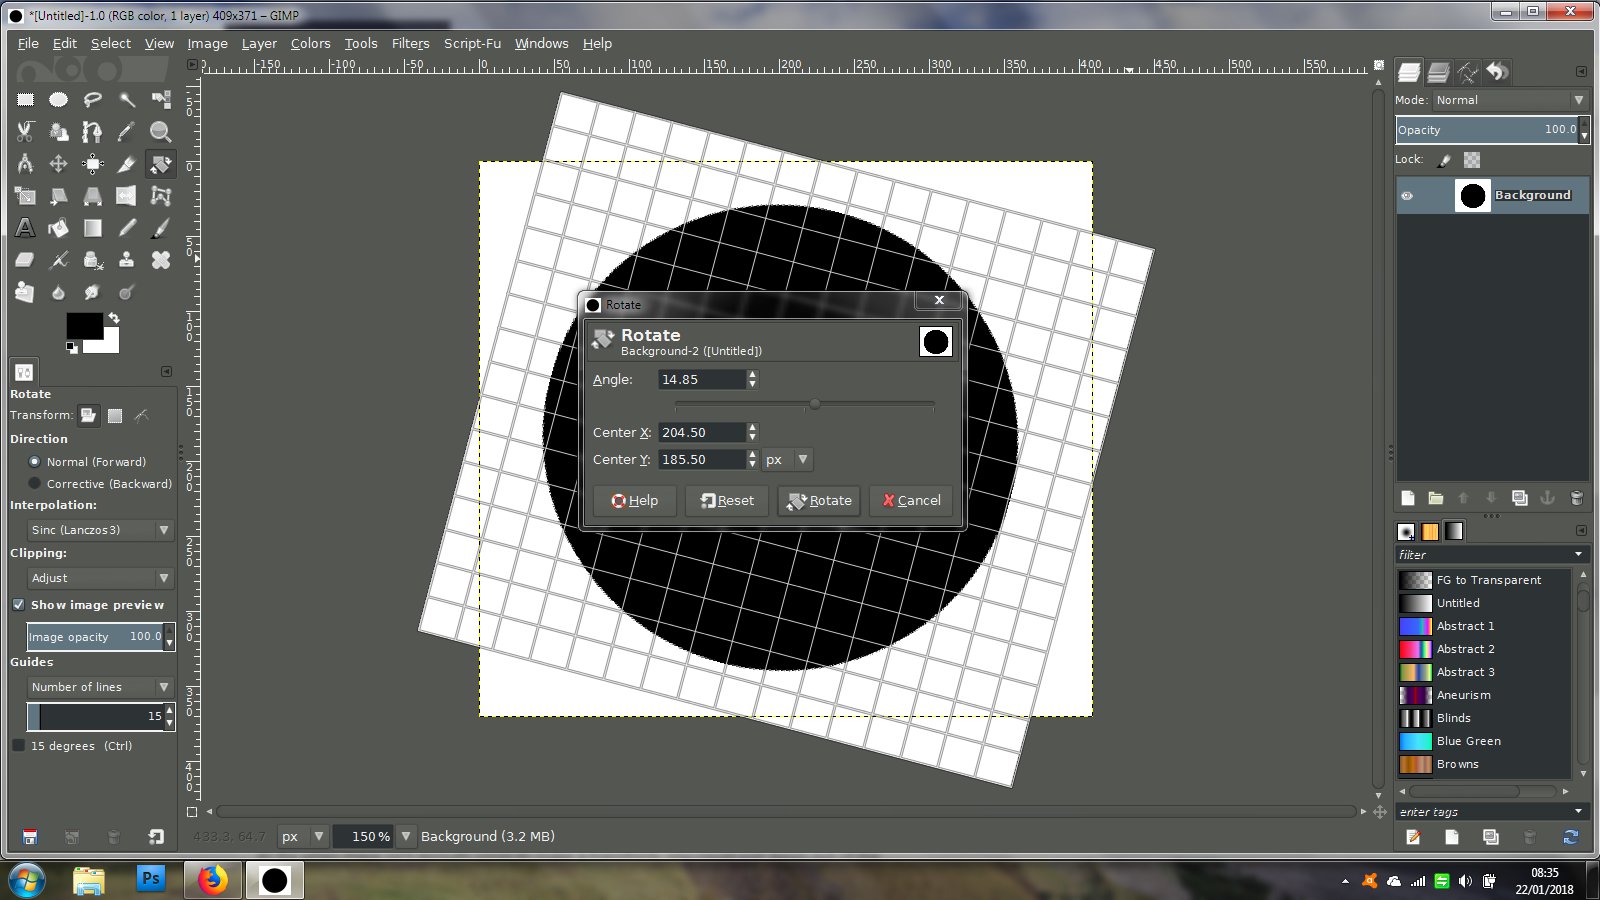Open the Guides Number of lines dropdown
Image resolution: width=1600 pixels, height=900 pixels.
(101, 687)
